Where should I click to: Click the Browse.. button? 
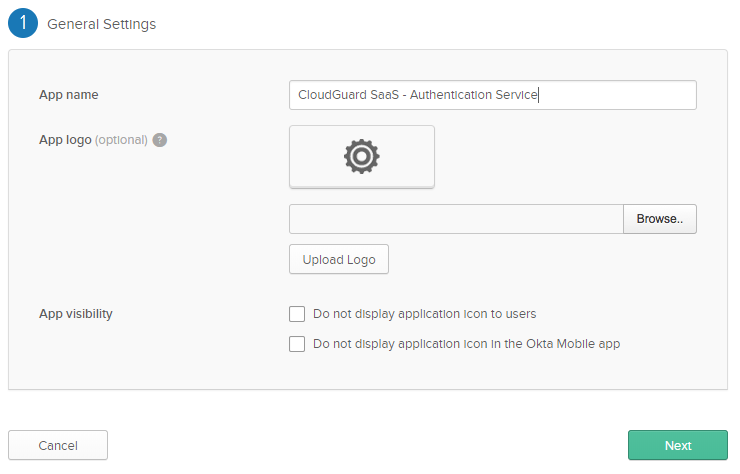point(660,219)
